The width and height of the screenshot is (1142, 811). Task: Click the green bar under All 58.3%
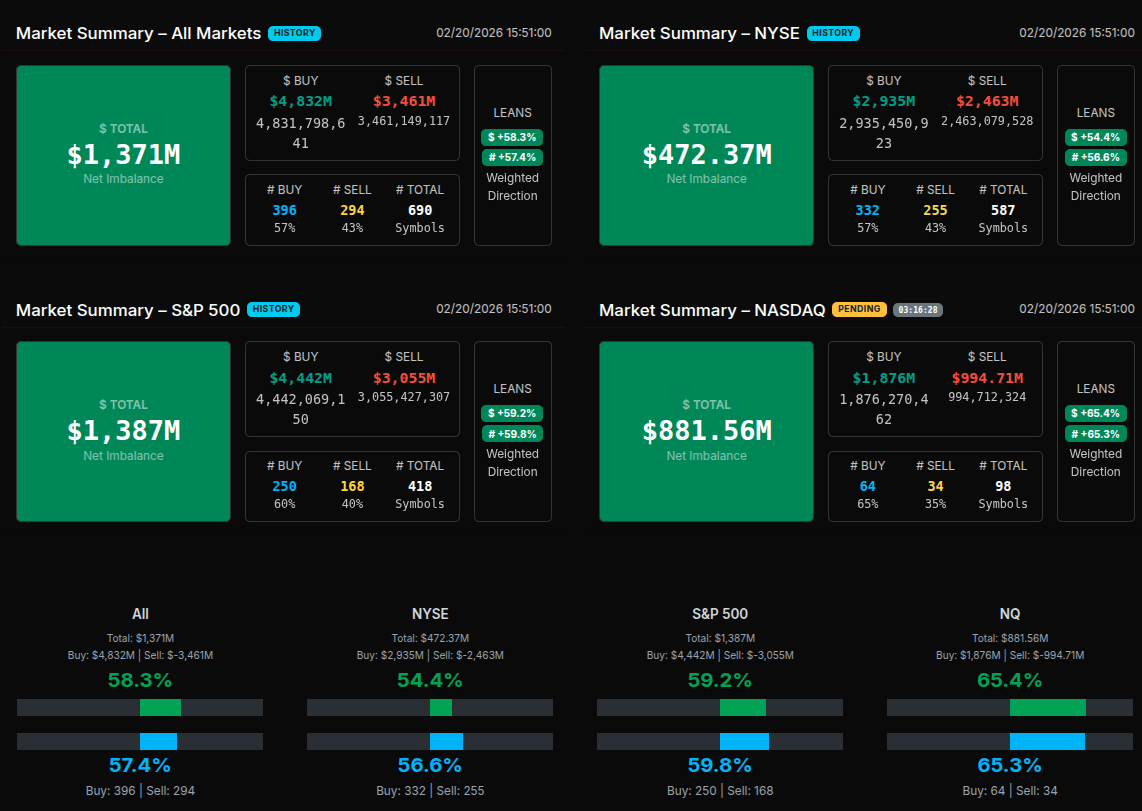point(160,708)
